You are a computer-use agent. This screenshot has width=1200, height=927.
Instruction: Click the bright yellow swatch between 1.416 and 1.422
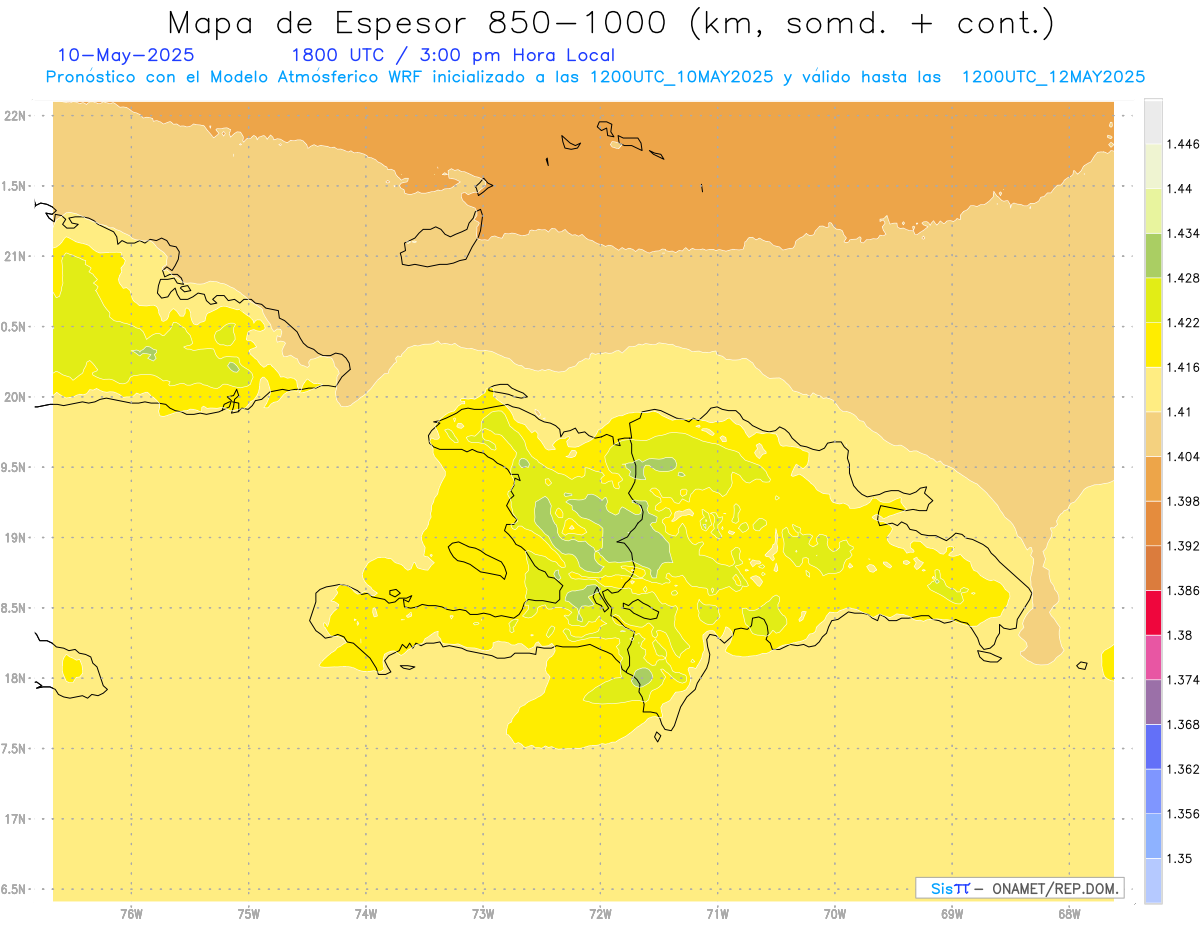pos(1153,345)
